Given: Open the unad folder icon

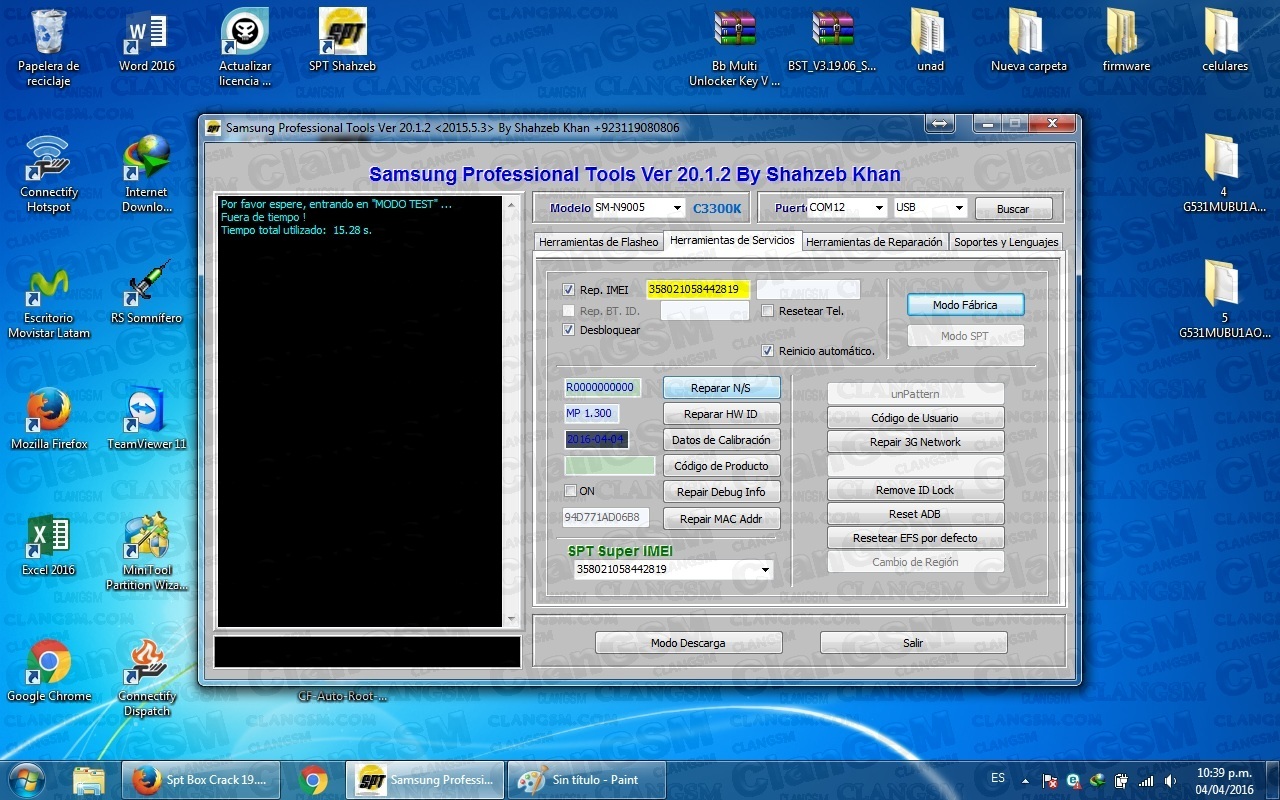Looking at the screenshot, I should (x=930, y=41).
